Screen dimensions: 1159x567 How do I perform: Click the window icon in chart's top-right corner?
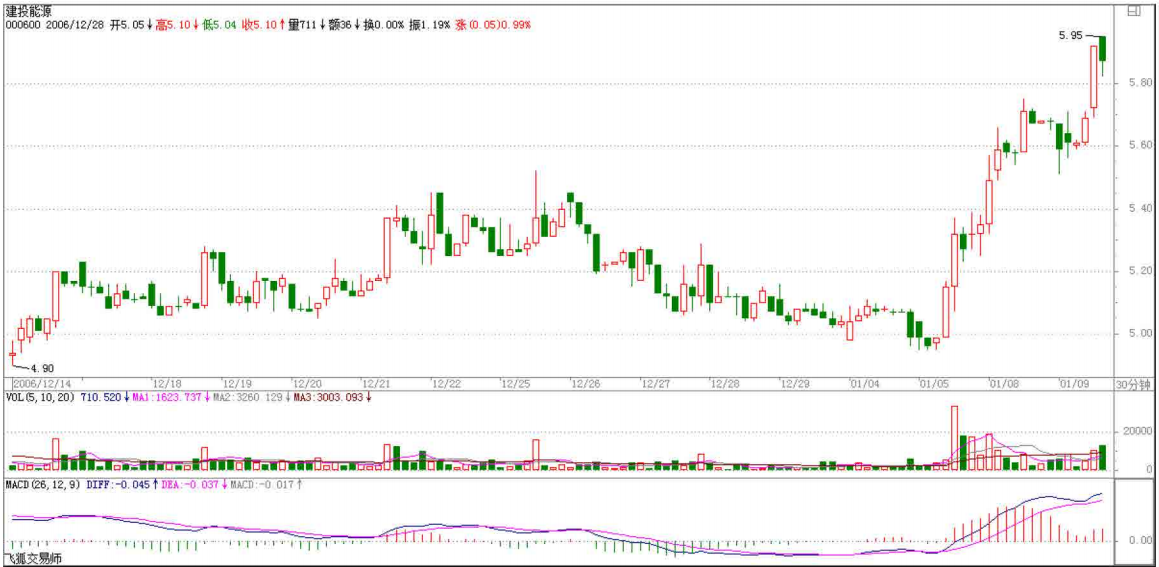[x=1133, y=12]
